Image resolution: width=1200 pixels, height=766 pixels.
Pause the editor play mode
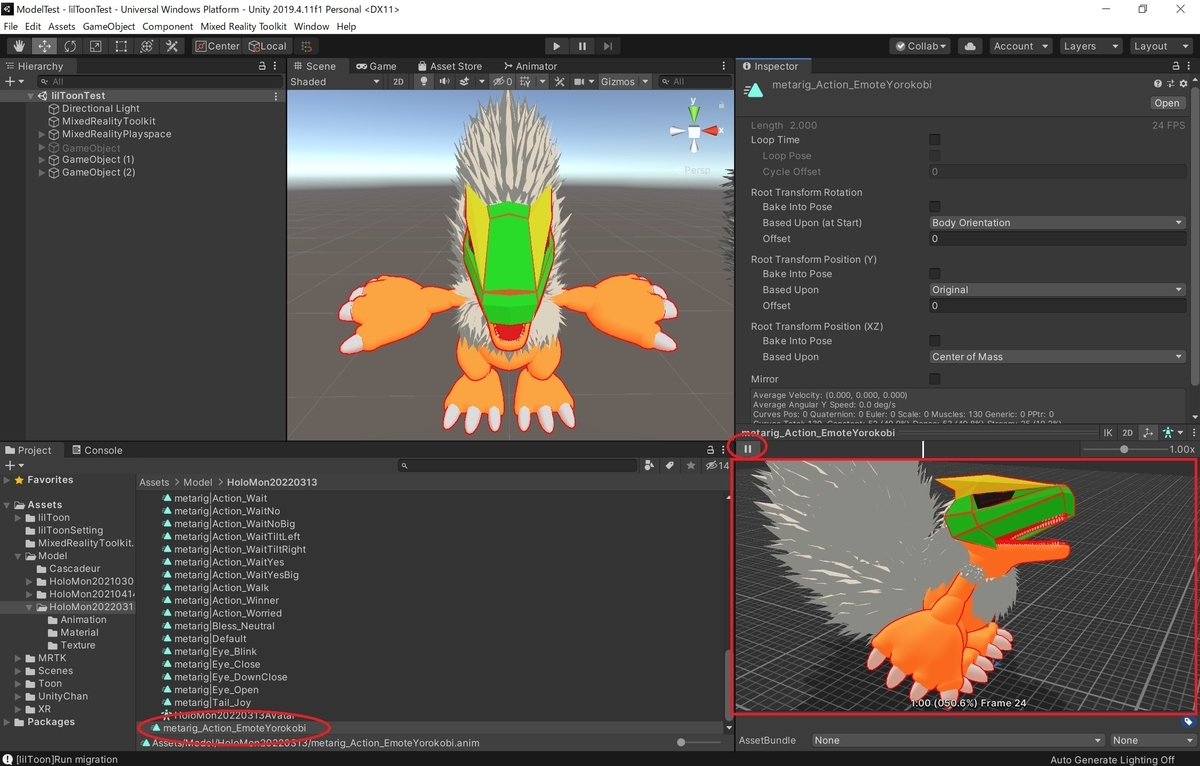pyautogui.click(x=582, y=46)
